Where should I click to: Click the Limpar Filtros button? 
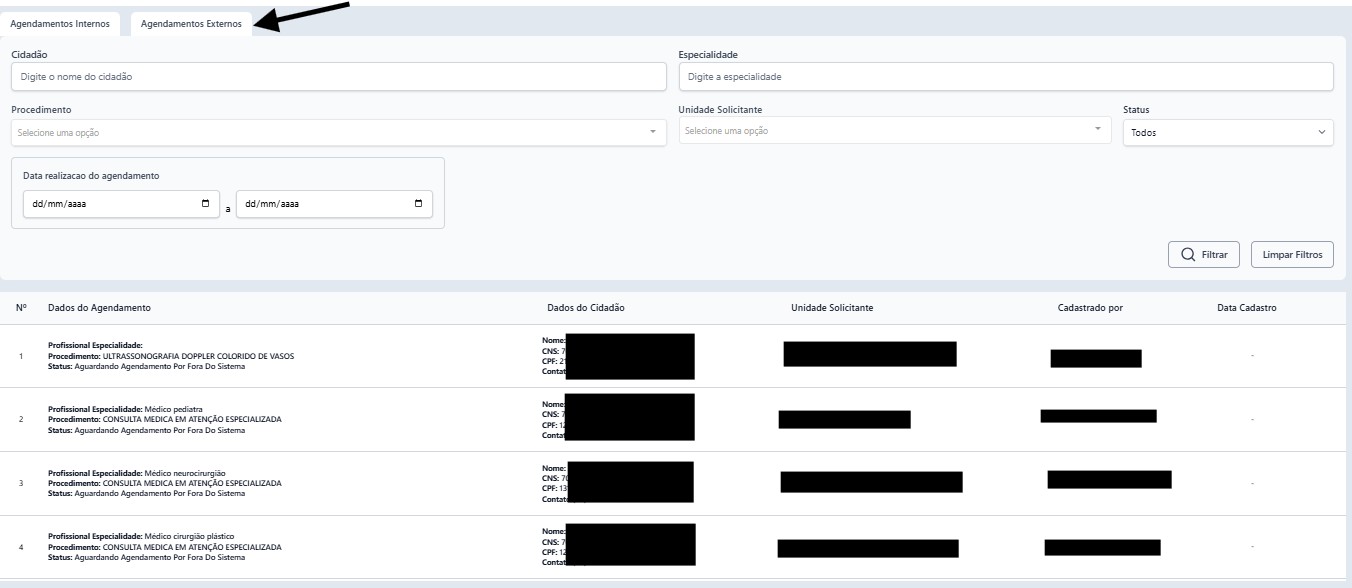1292,255
